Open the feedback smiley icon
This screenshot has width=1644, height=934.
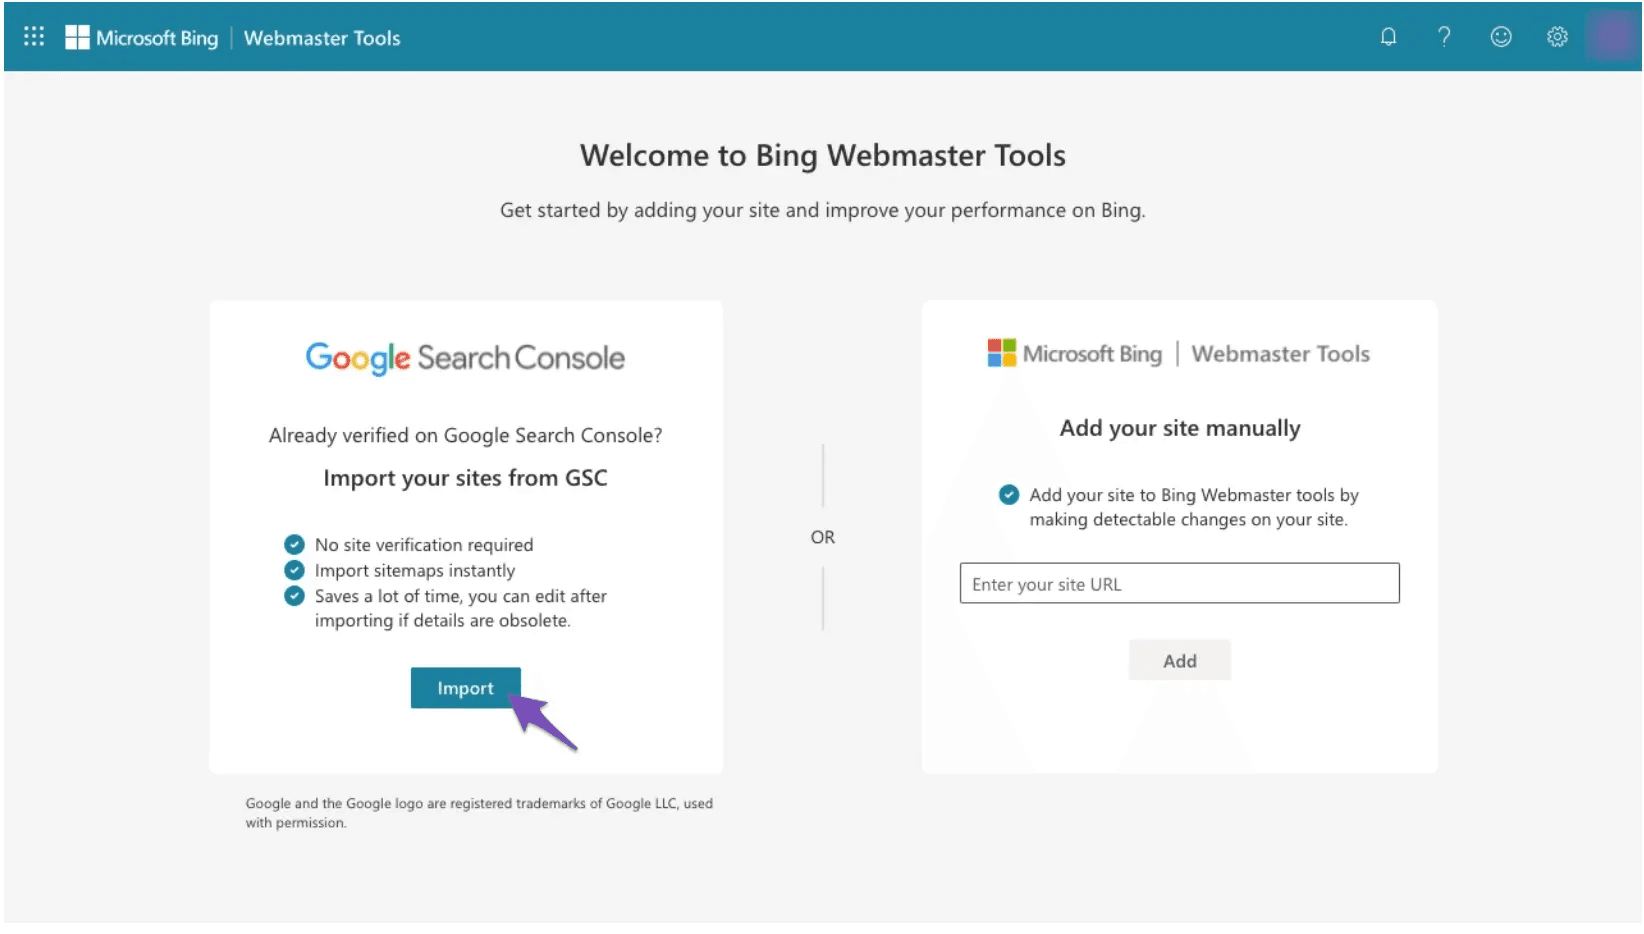click(1500, 36)
